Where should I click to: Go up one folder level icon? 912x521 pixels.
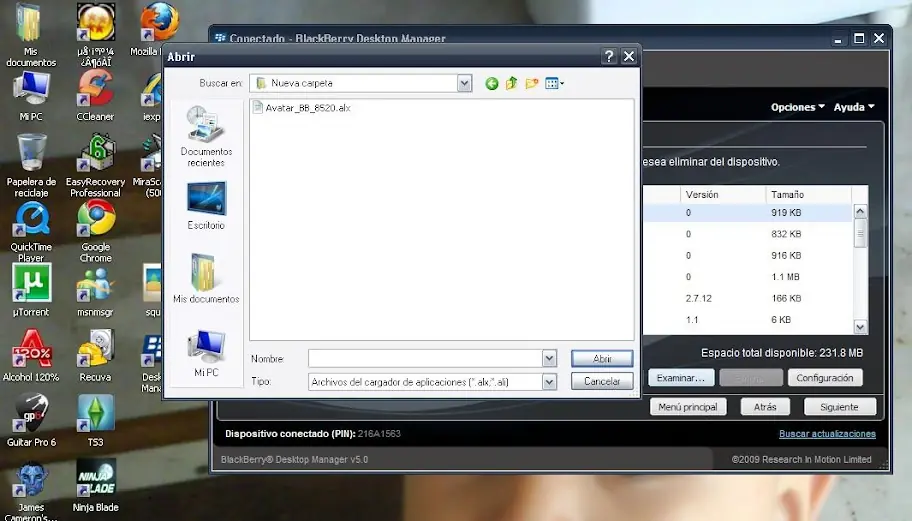click(x=511, y=84)
